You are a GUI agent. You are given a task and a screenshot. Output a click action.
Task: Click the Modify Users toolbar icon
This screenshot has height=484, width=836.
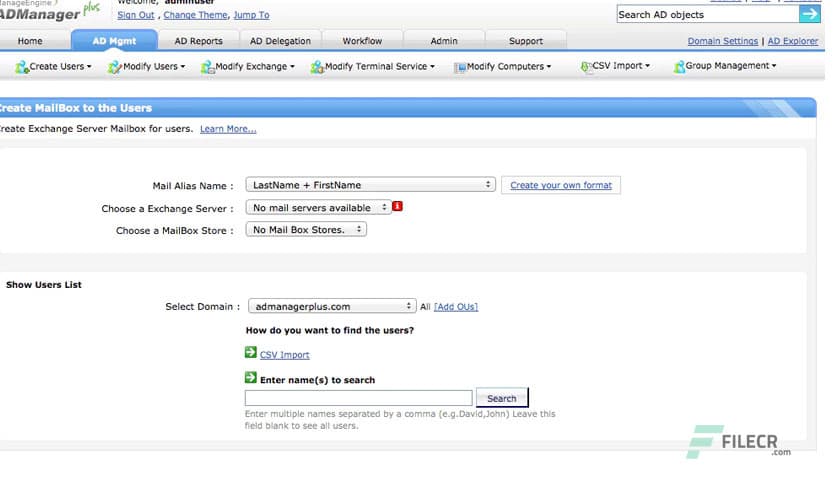click(x=115, y=67)
